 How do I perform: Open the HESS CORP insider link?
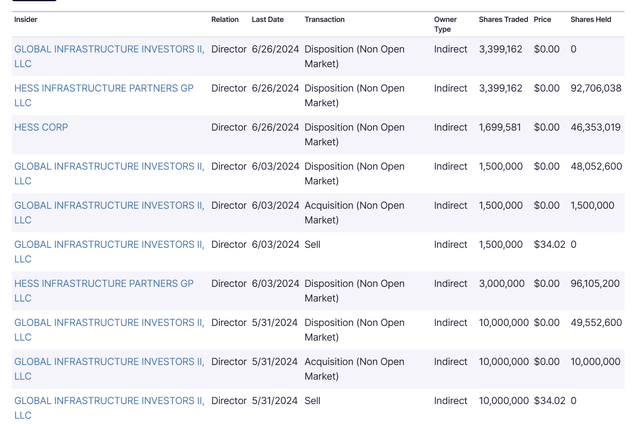coord(41,127)
